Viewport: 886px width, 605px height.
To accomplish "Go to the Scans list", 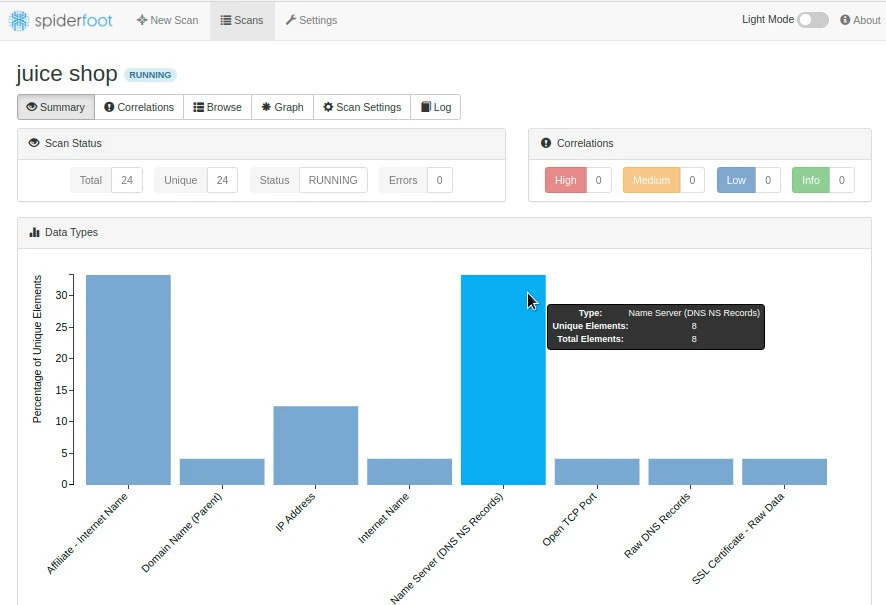I will click(242, 20).
